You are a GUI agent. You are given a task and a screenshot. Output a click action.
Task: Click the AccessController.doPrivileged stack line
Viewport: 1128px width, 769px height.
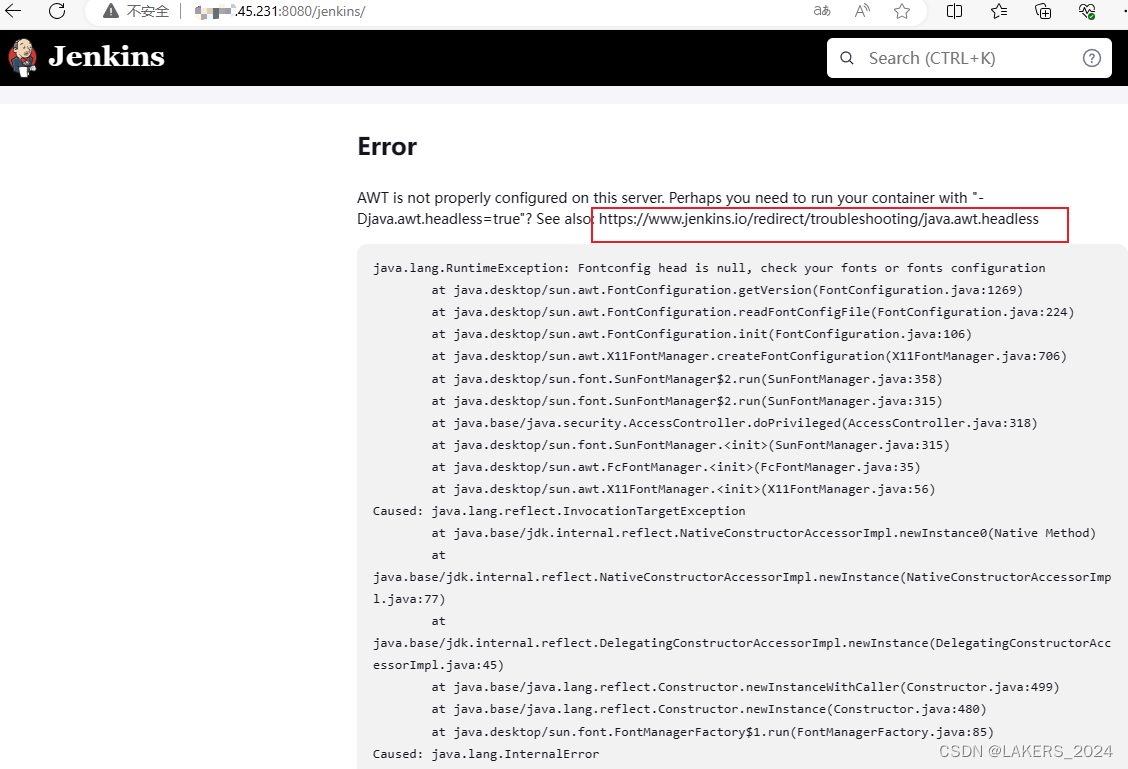[x=734, y=423]
